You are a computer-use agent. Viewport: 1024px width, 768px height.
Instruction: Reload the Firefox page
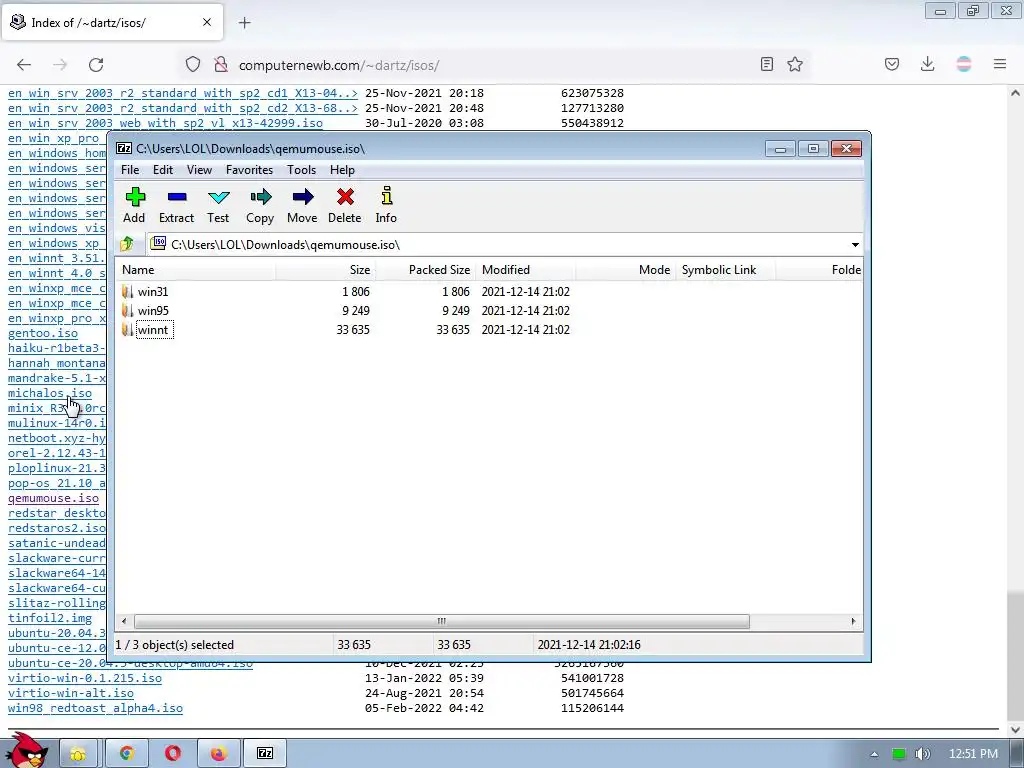(96, 64)
